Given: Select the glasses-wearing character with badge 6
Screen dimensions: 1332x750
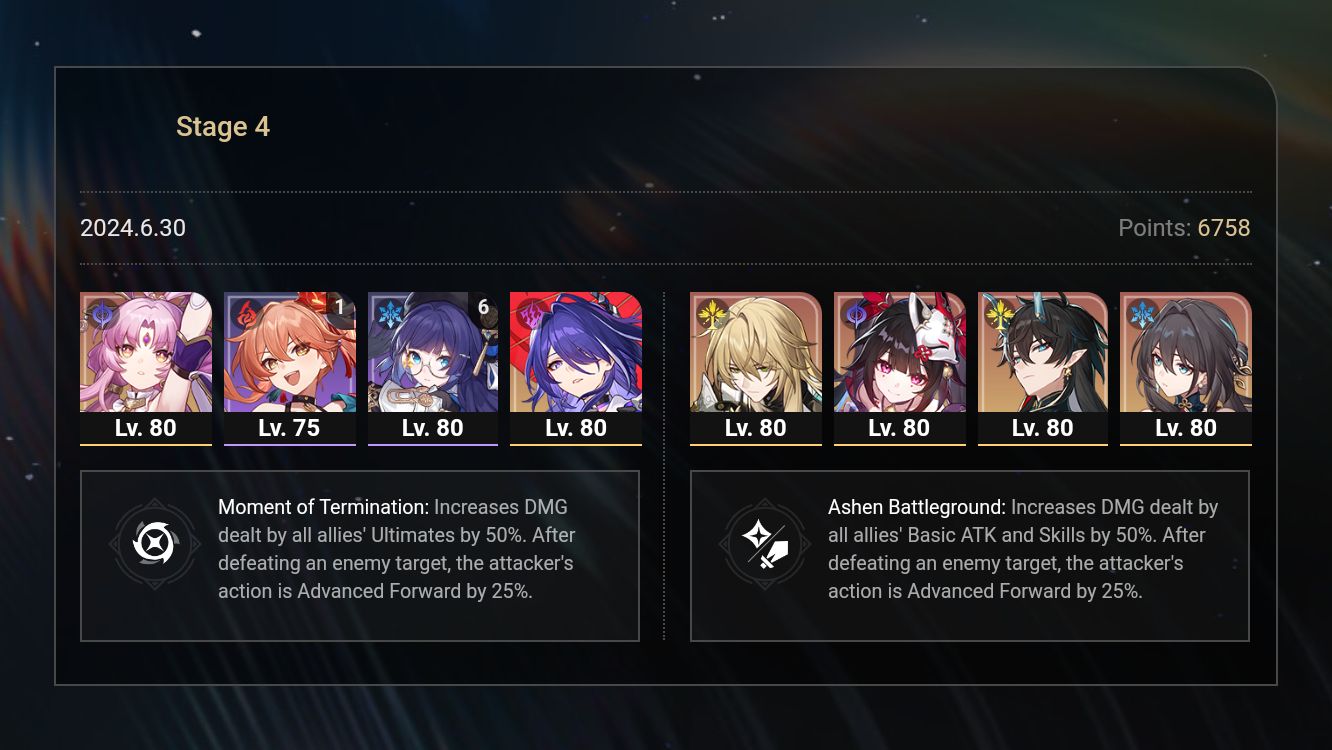Looking at the screenshot, I should pos(433,352).
